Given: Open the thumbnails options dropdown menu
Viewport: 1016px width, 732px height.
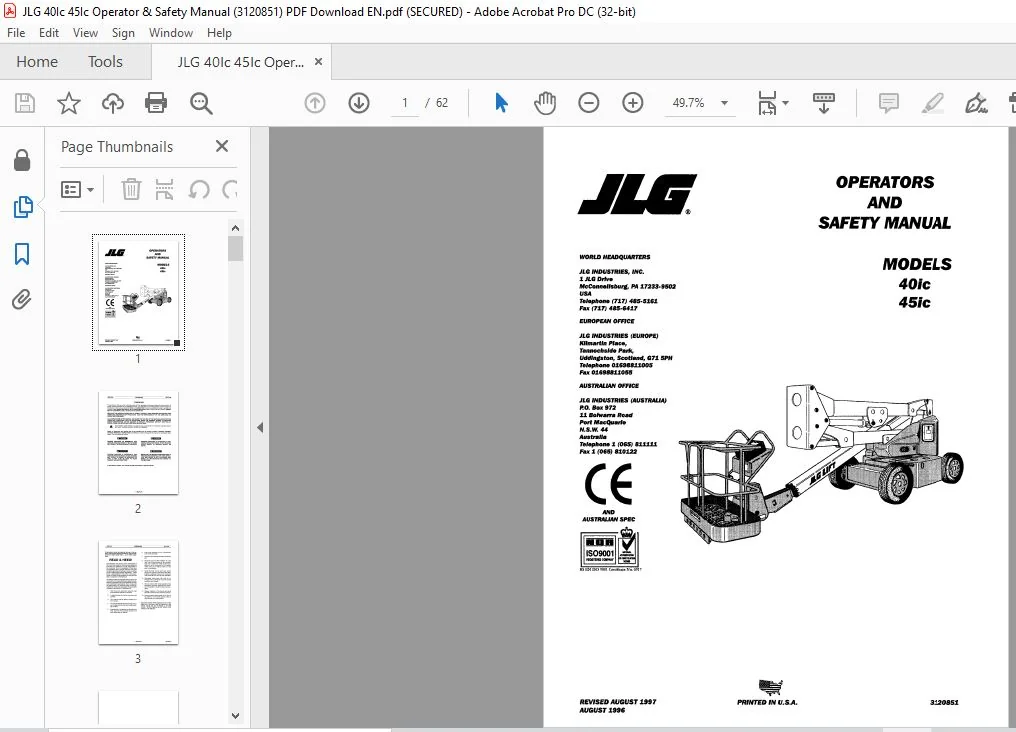Looking at the screenshot, I should (77, 189).
